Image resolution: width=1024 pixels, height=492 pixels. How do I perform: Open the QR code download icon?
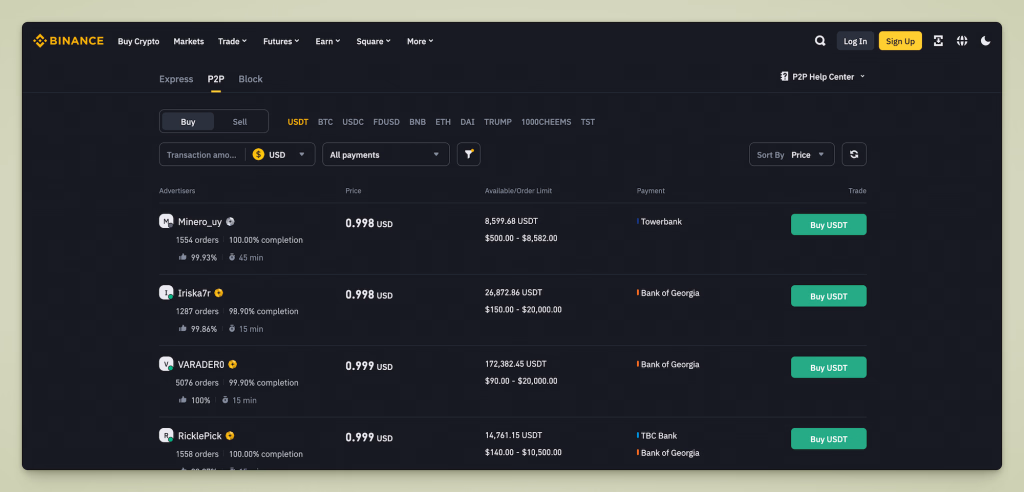coord(938,41)
